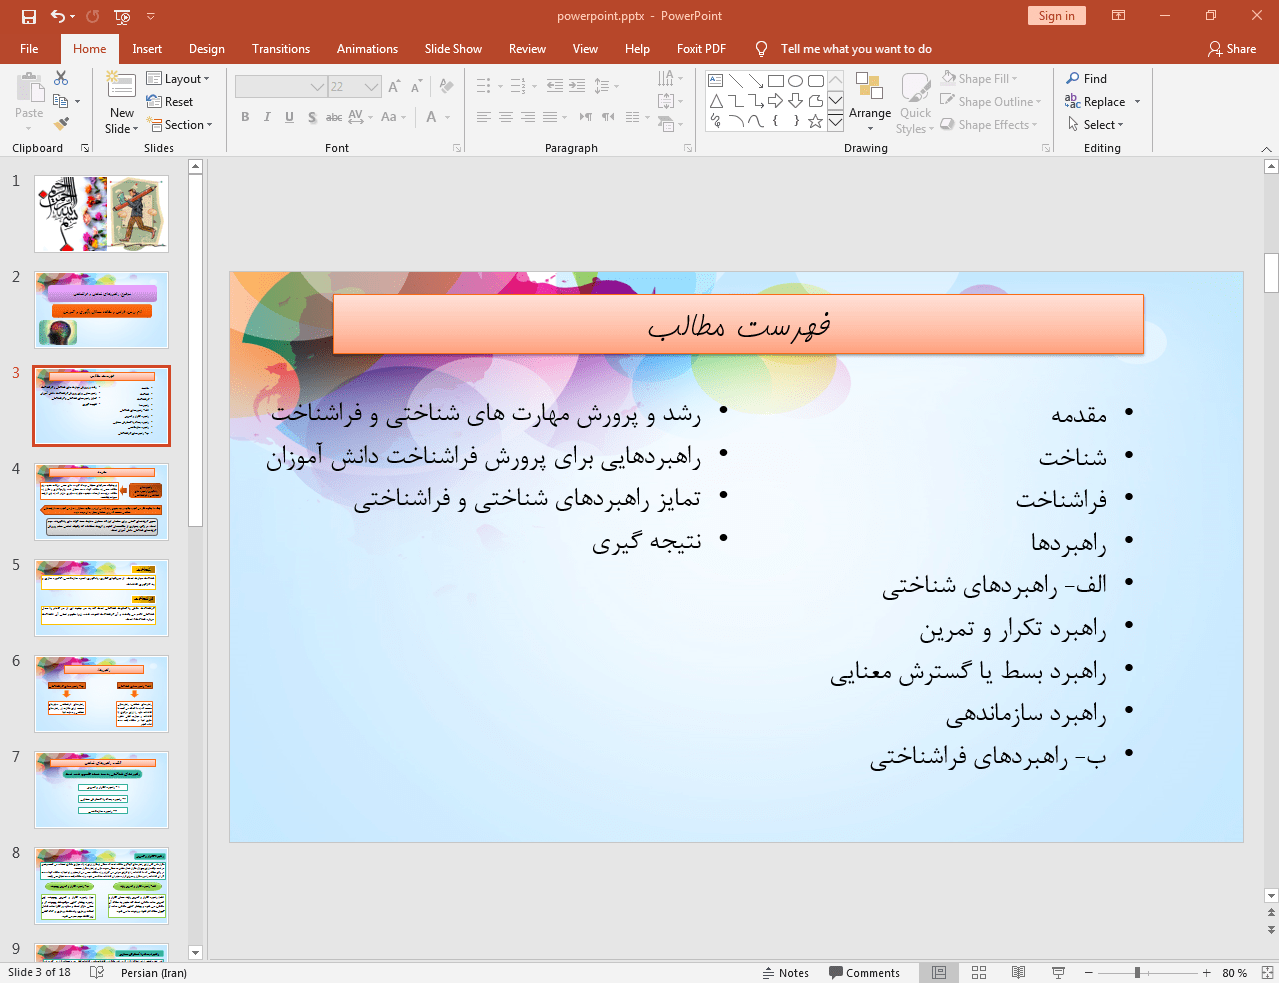Click zoom out minus button
Image resolution: width=1279 pixels, height=983 pixels.
[x=1089, y=972]
